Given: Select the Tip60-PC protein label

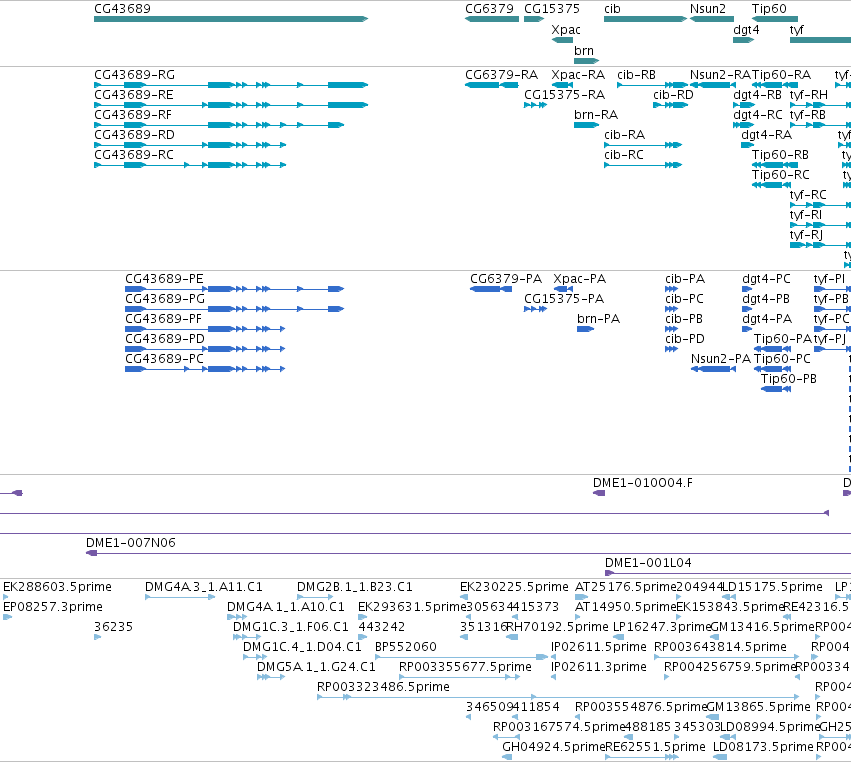Looking at the screenshot, I should pos(782,359).
